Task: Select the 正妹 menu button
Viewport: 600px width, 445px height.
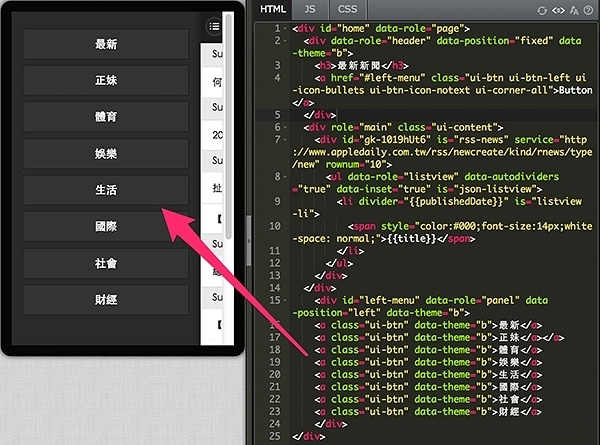Action: click(x=105, y=81)
